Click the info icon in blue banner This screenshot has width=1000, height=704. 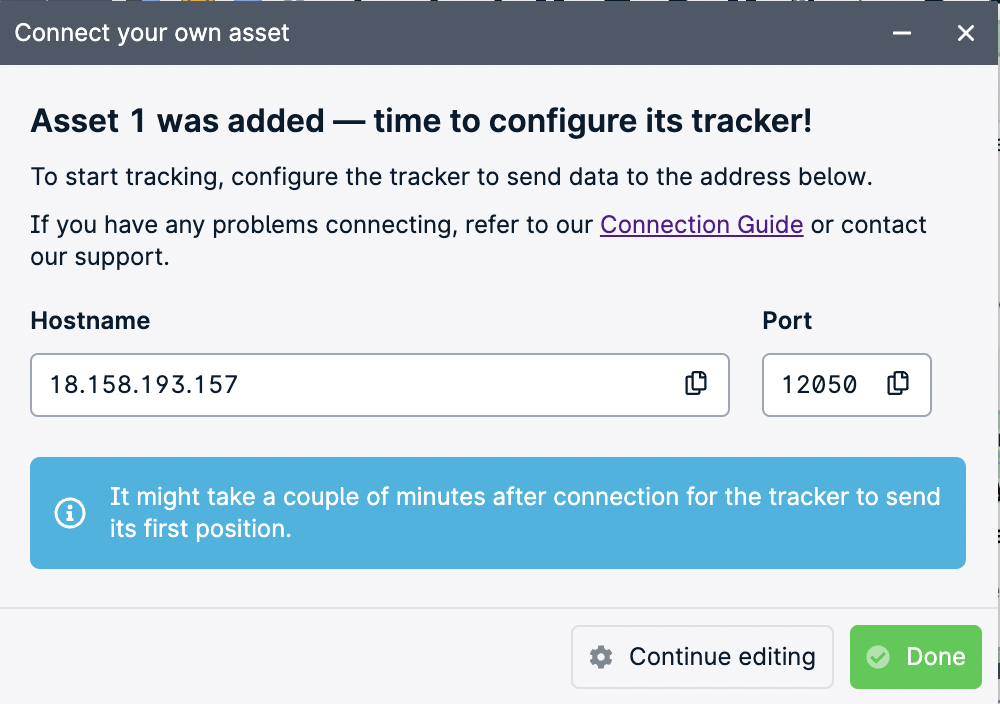pos(70,513)
